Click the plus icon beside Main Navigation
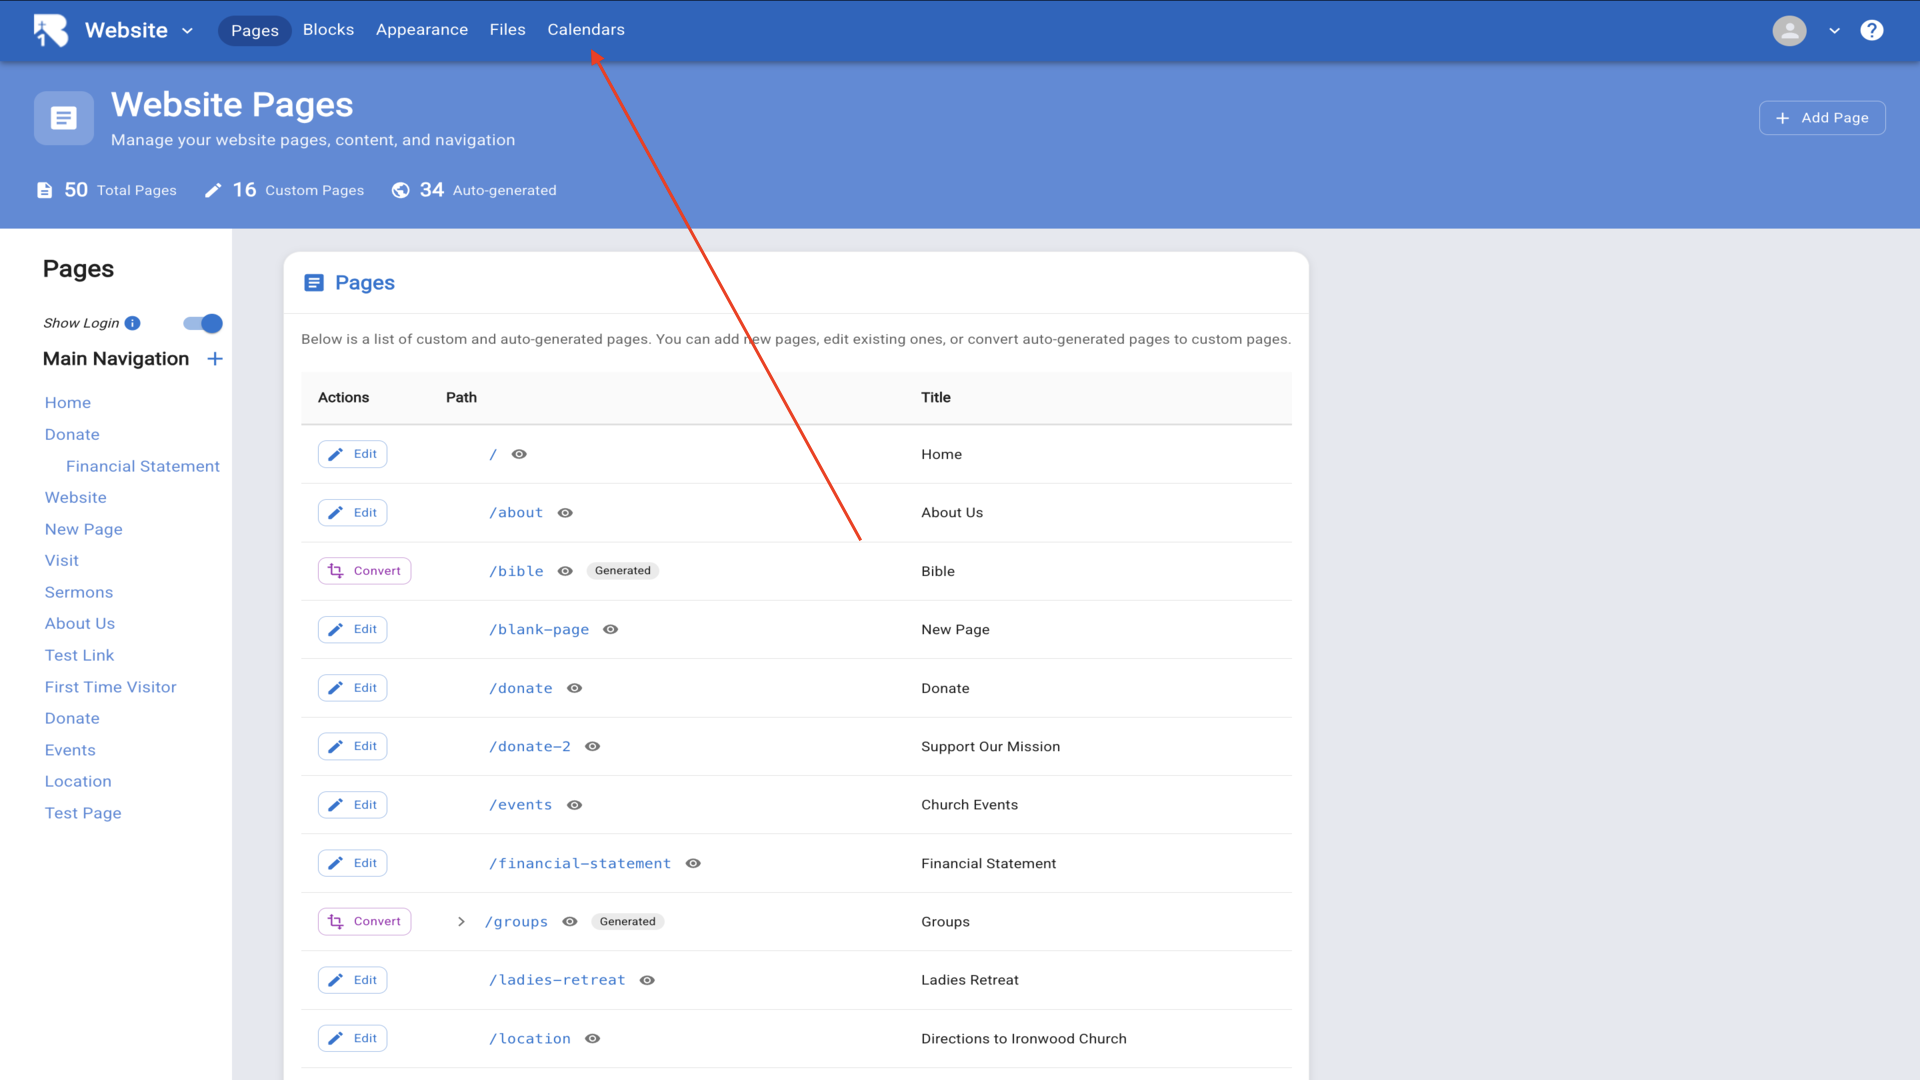The width and height of the screenshot is (1920, 1080). coord(215,359)
